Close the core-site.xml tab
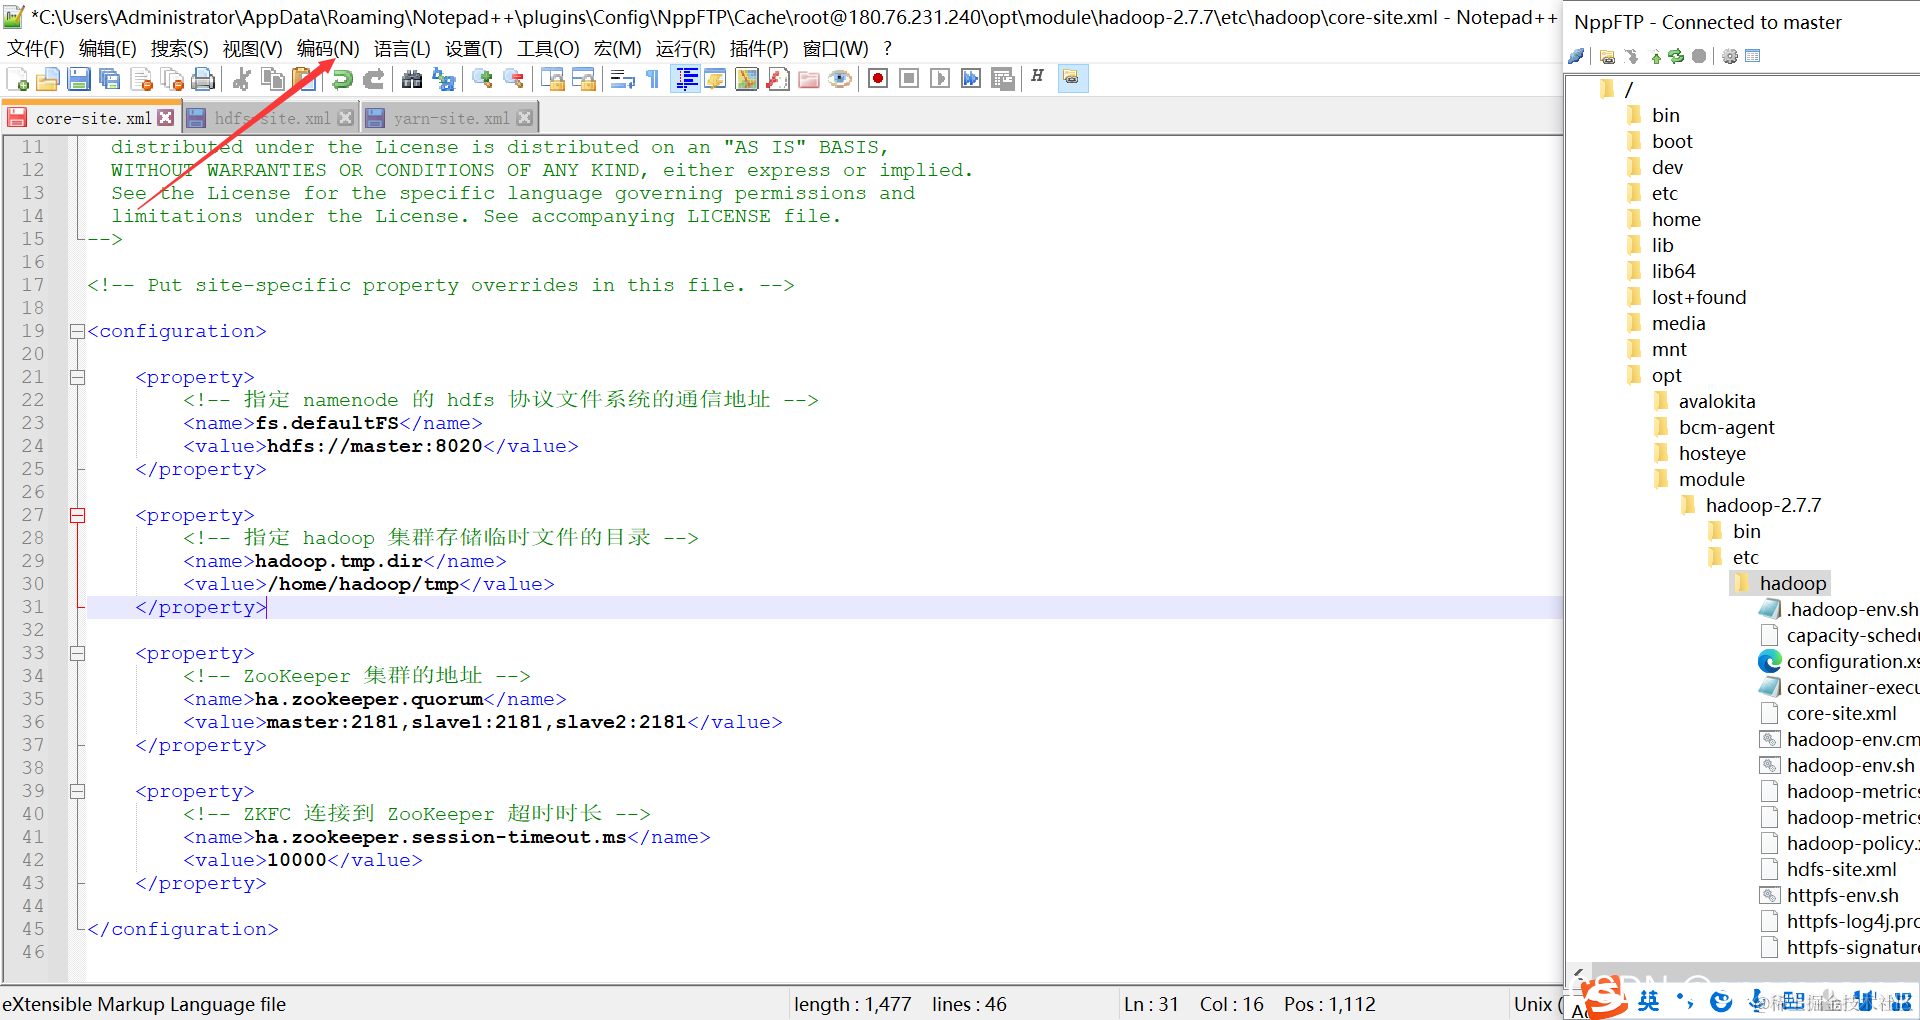Viewport: 1920px width, 1020px height. (166, 118)
